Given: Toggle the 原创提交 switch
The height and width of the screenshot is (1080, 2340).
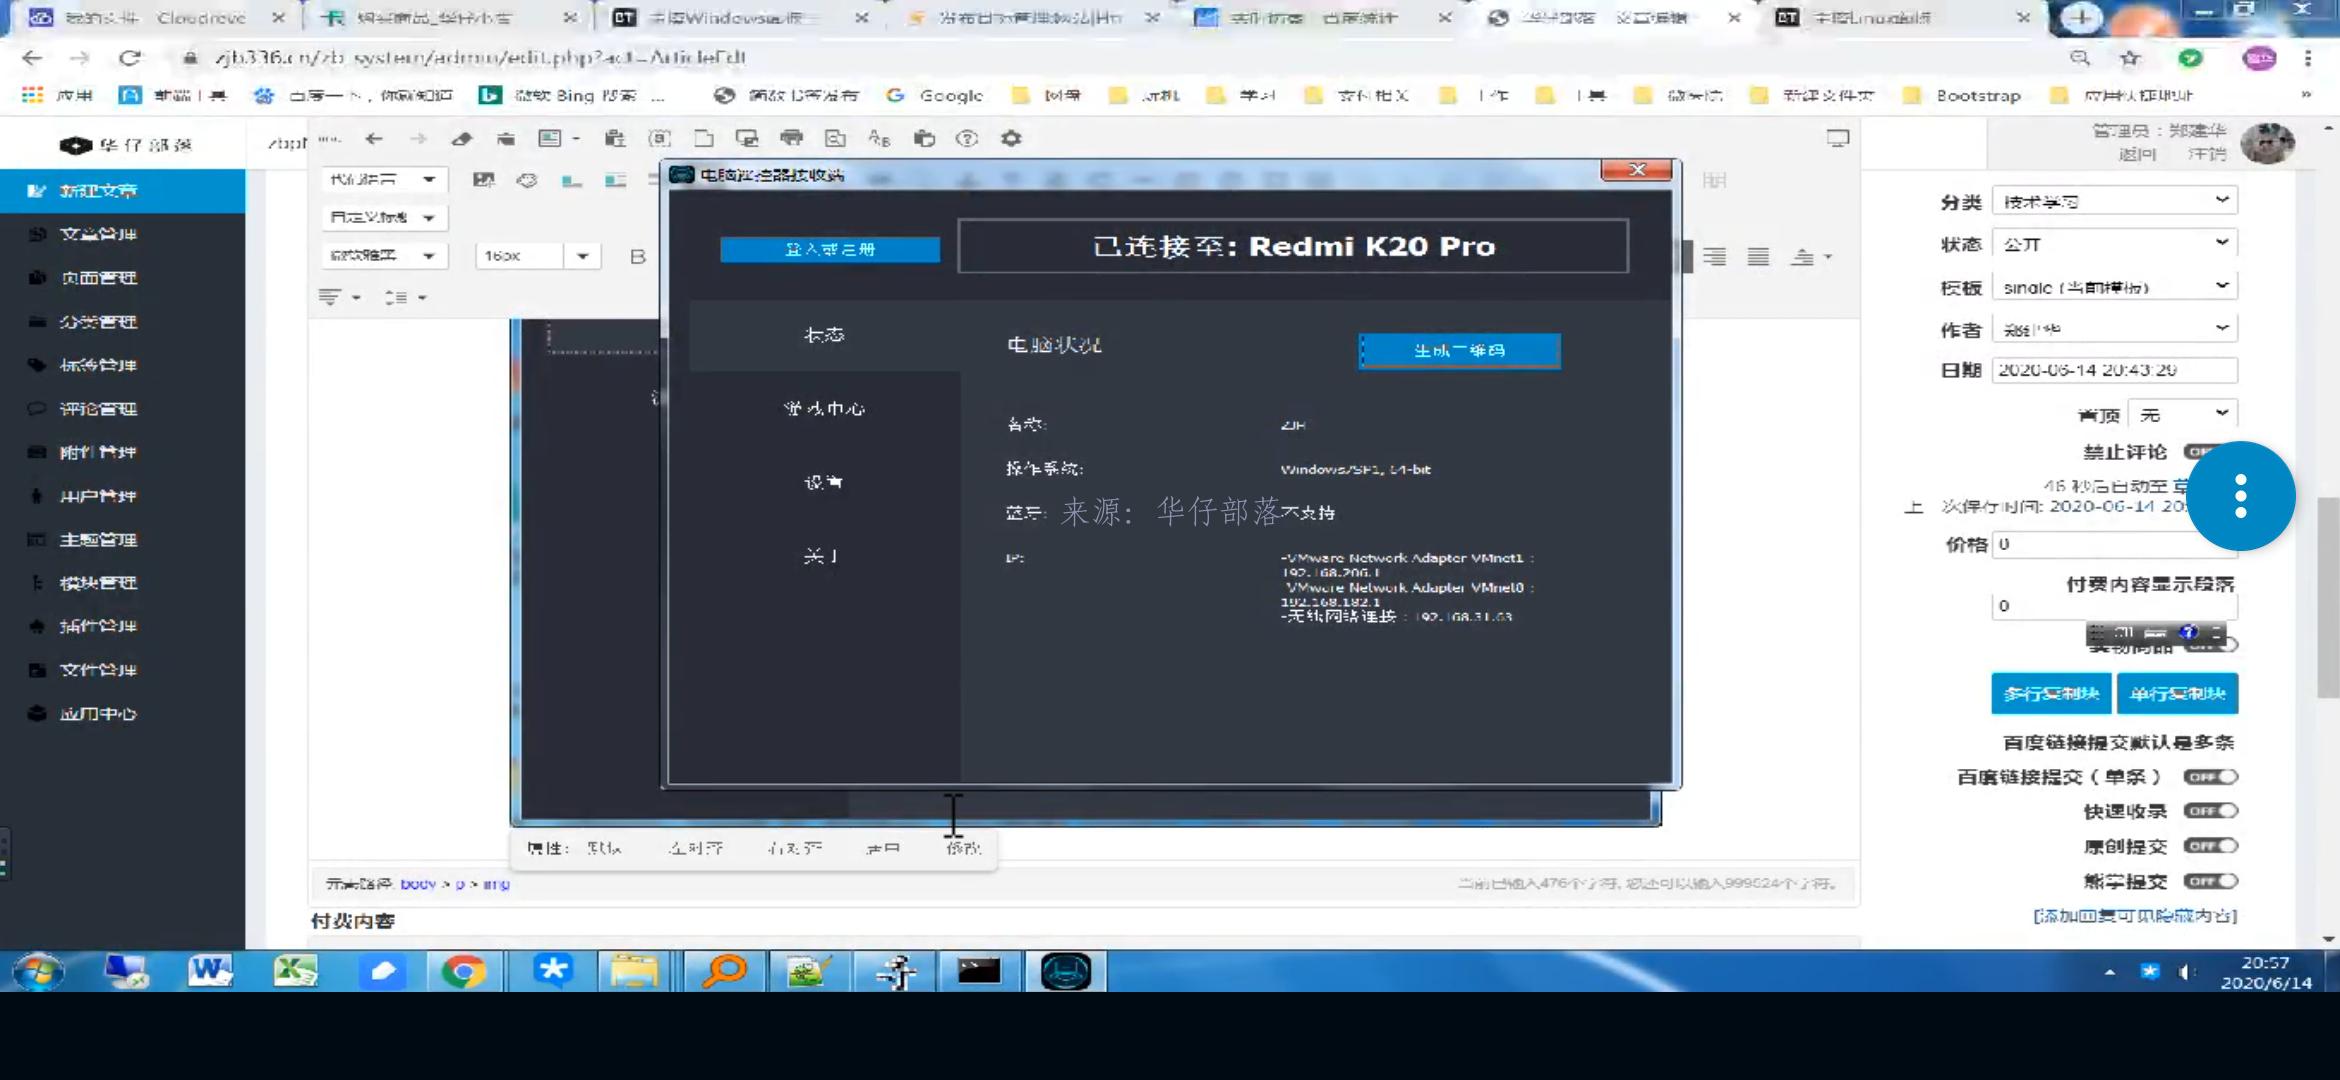Looking at the screenshot, I should 2210,846.
